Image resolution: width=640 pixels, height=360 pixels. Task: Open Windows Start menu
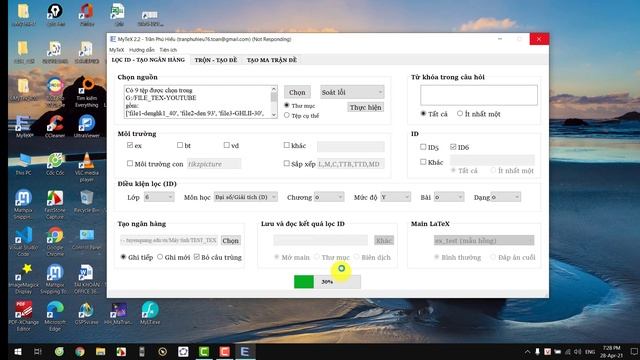point(18,351)
